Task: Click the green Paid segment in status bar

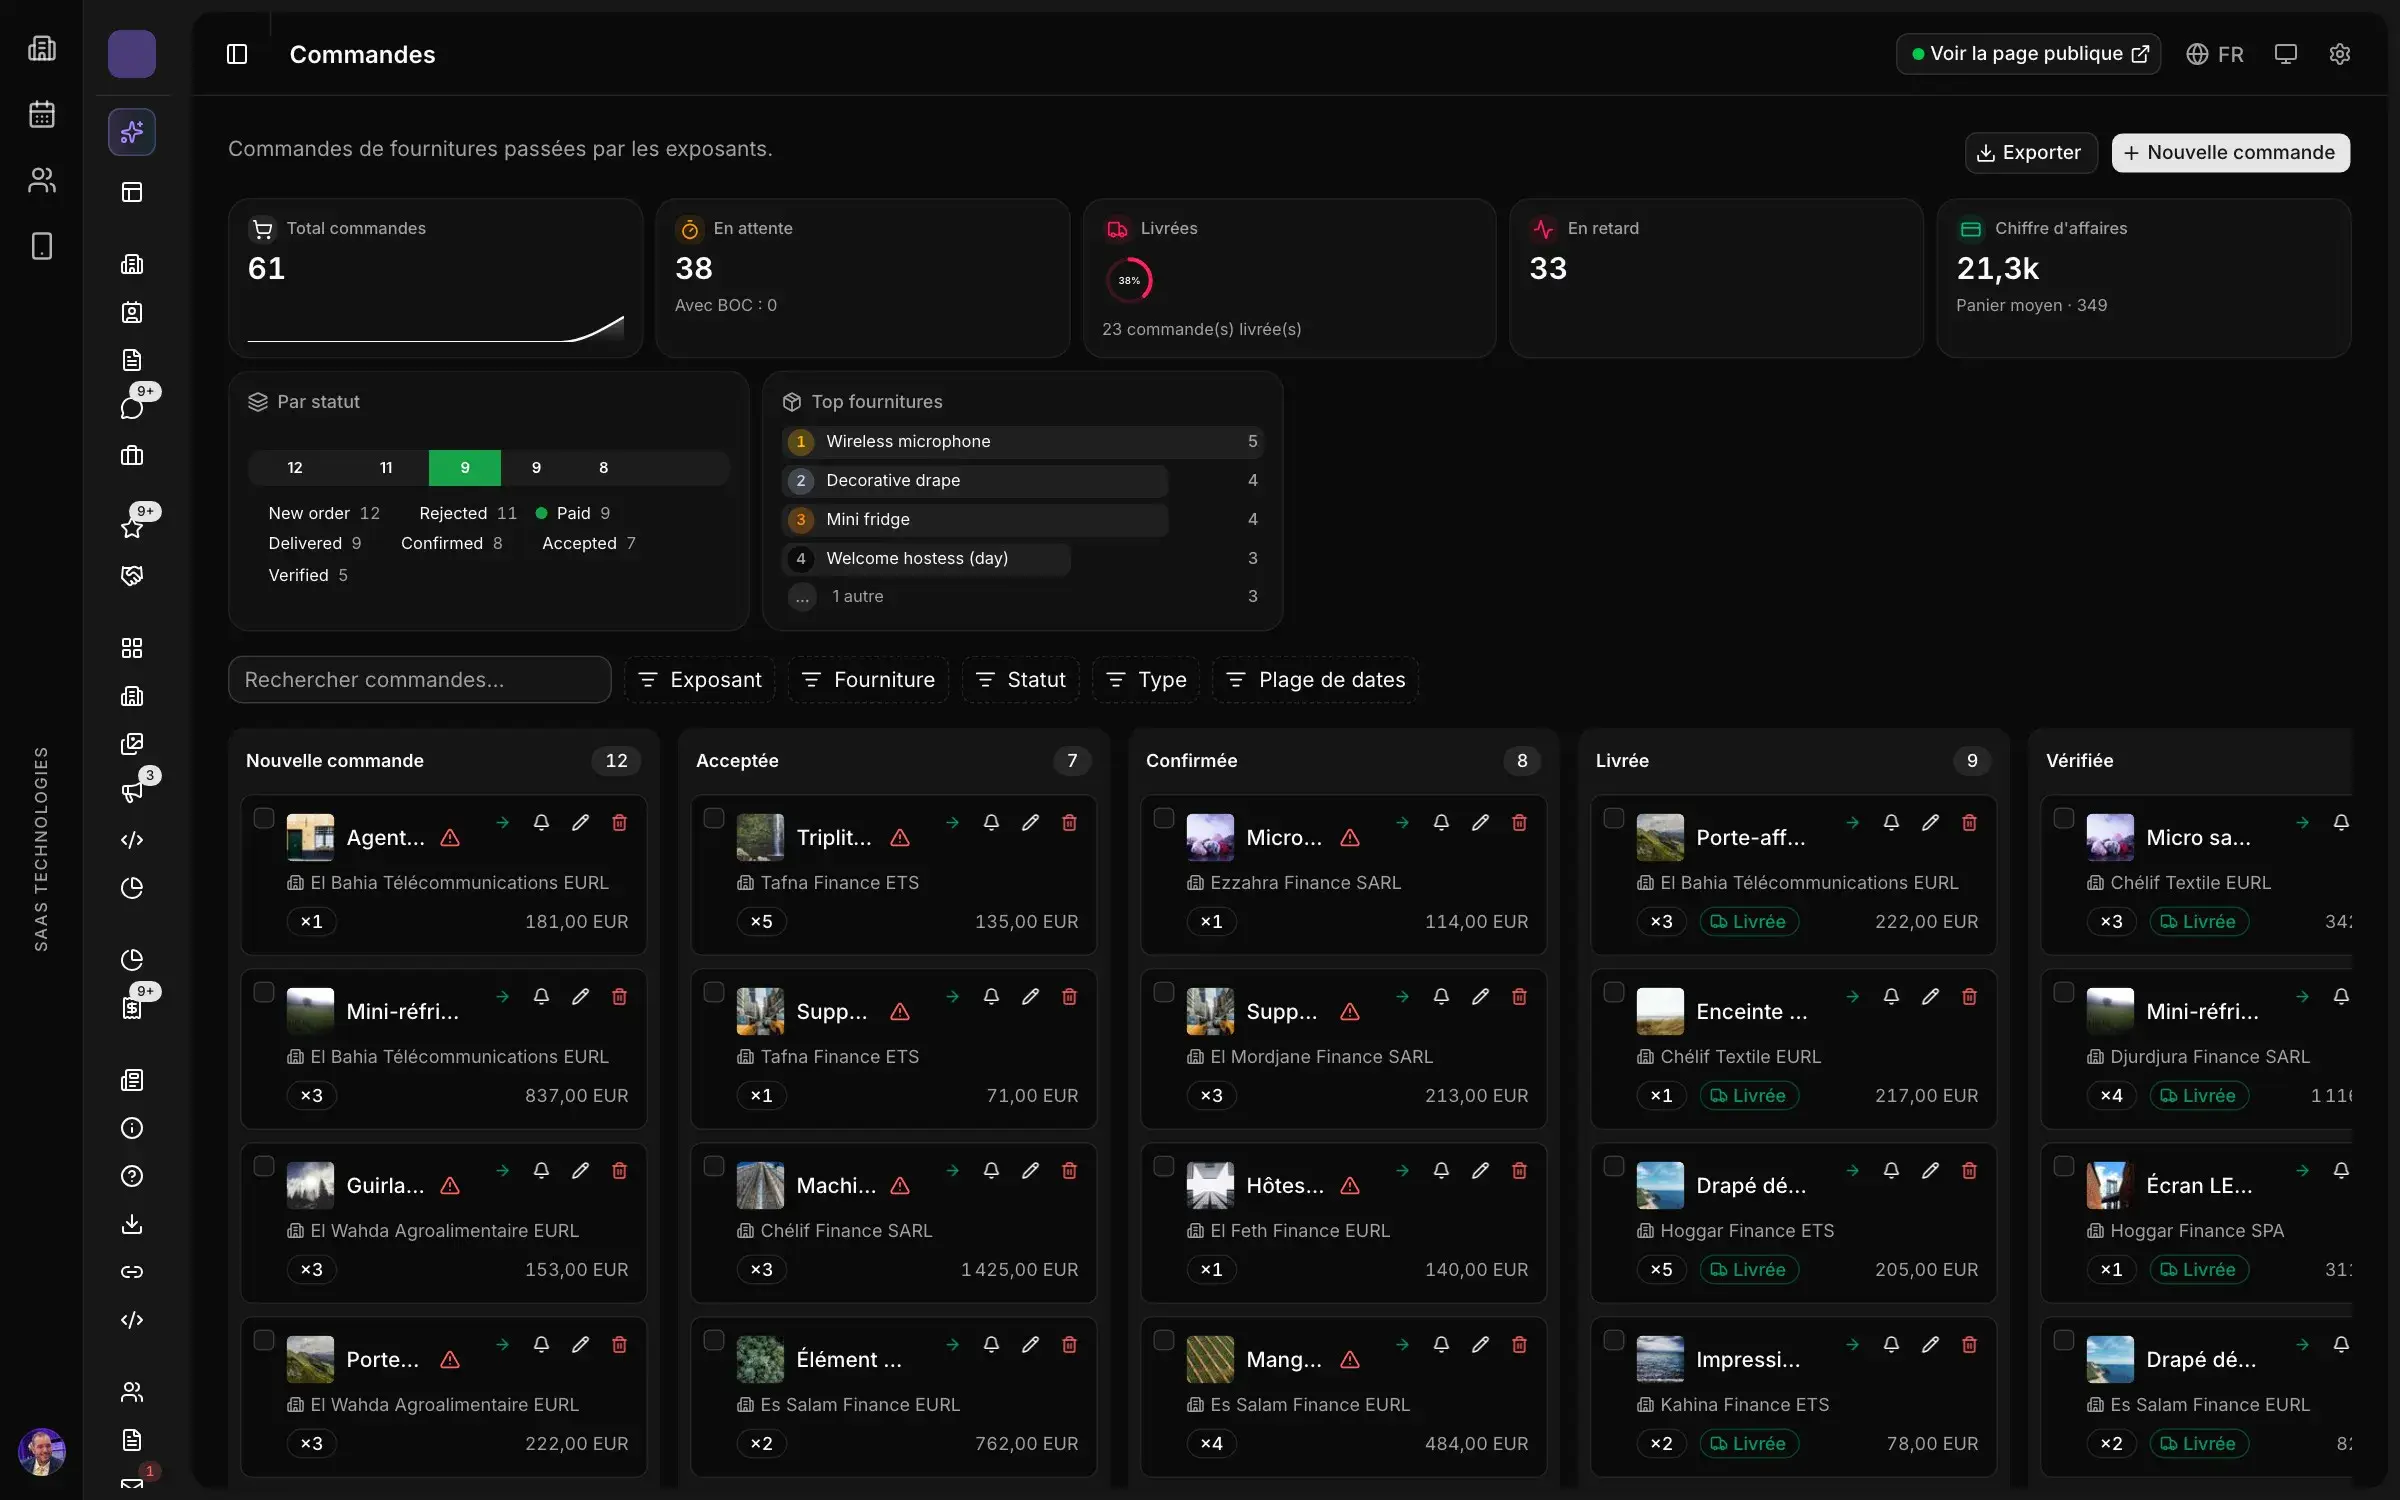Action: pyautogui.click(x=464, y=468)
